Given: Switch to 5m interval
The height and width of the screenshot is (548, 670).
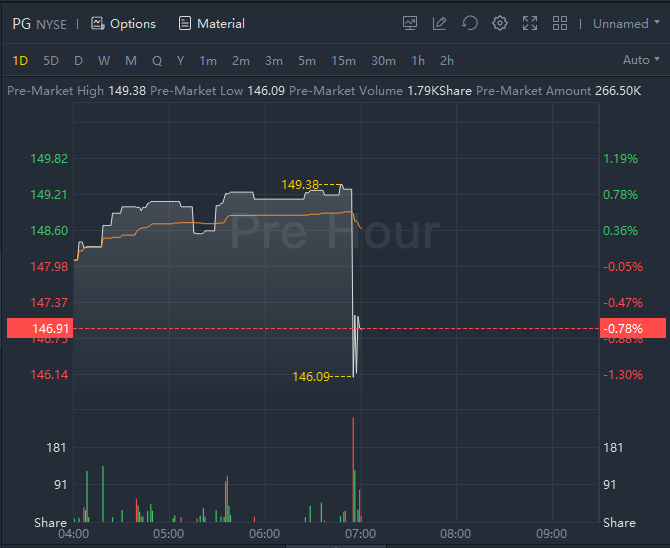Looking at the screenshot, I should (x=307, y=61).
